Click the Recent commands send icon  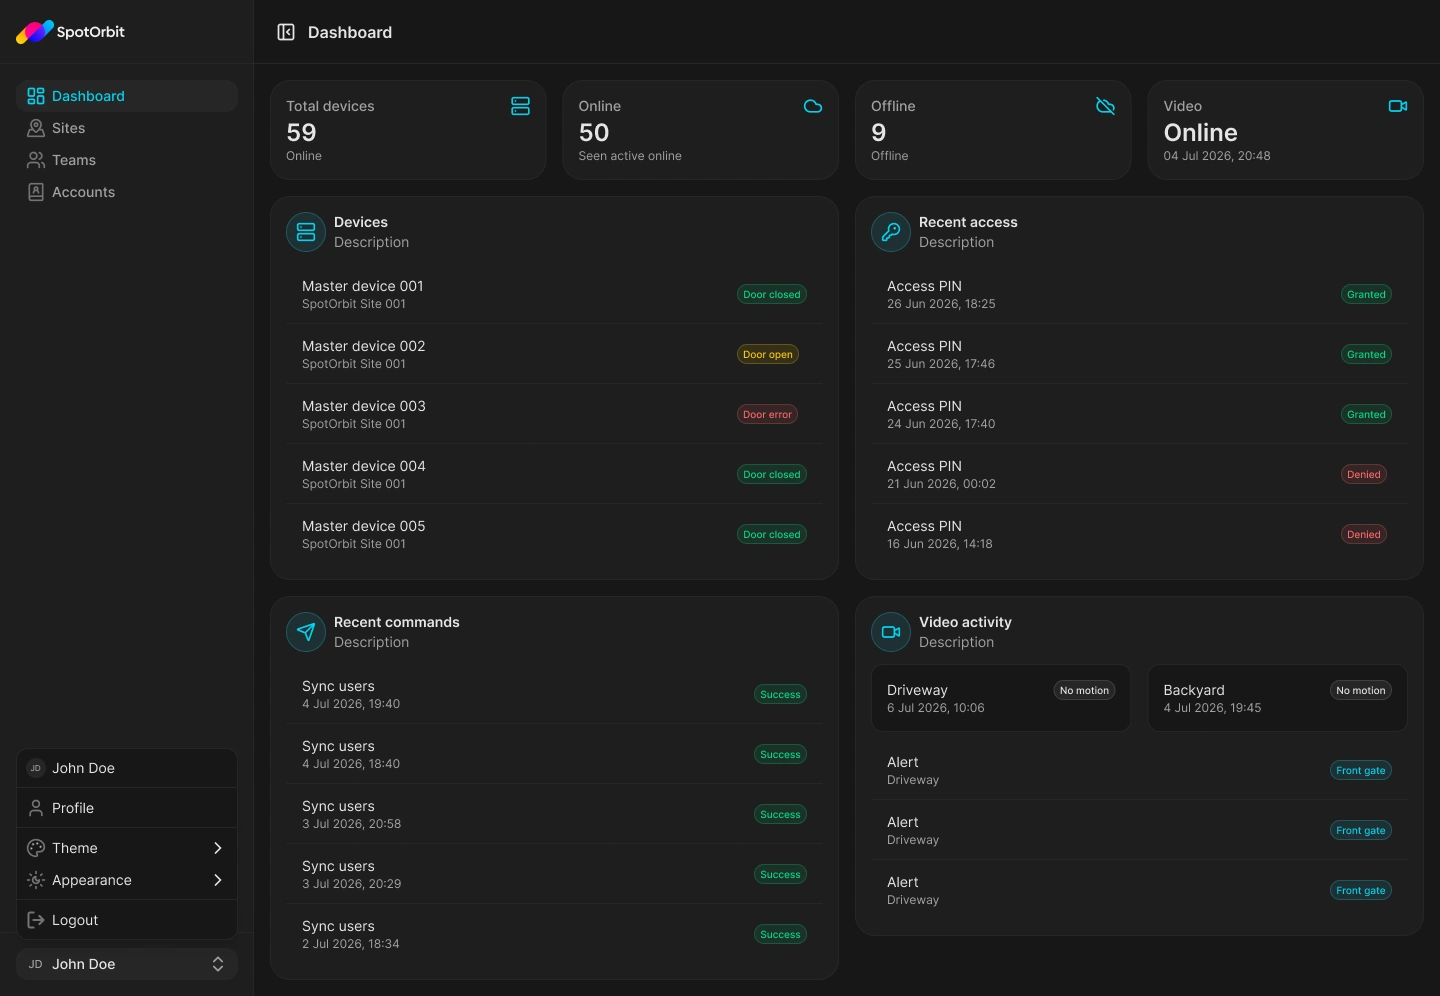306,632
